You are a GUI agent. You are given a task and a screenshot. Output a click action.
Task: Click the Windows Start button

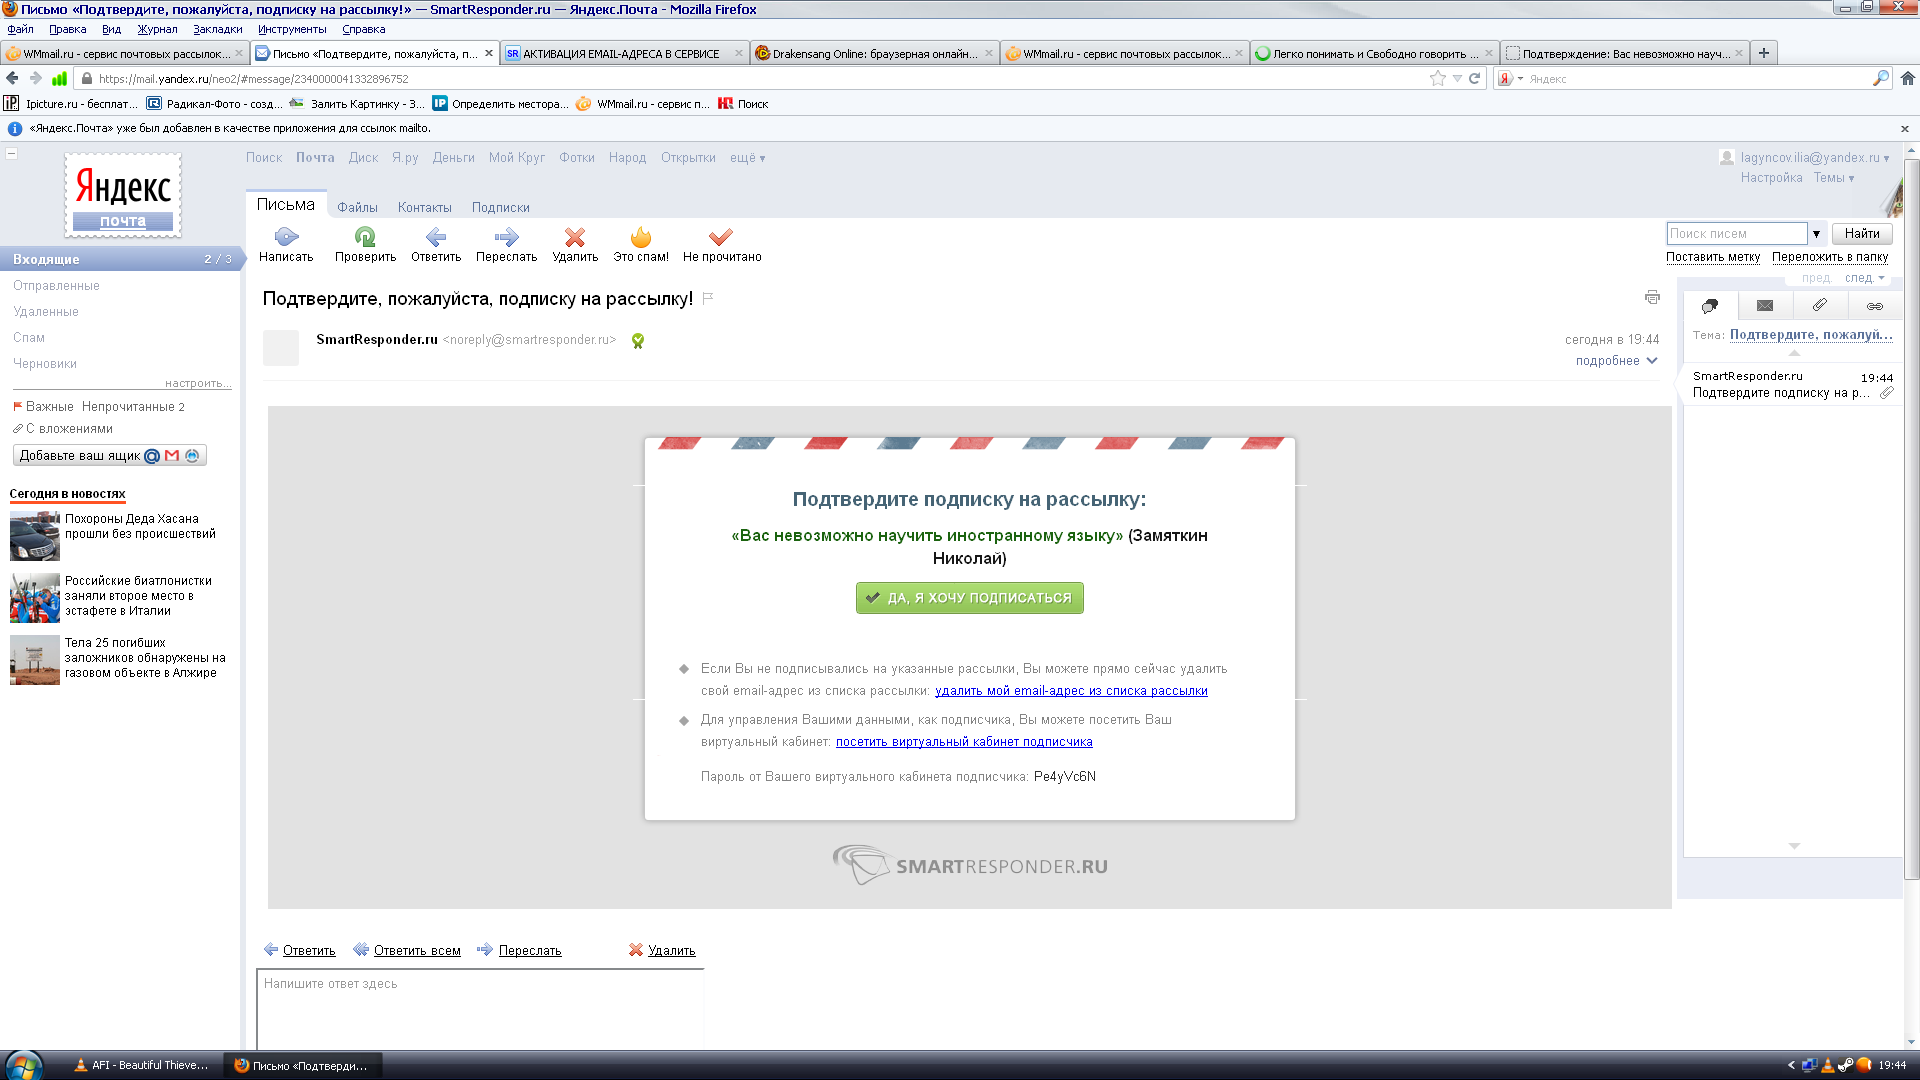tap(22, 1065)
